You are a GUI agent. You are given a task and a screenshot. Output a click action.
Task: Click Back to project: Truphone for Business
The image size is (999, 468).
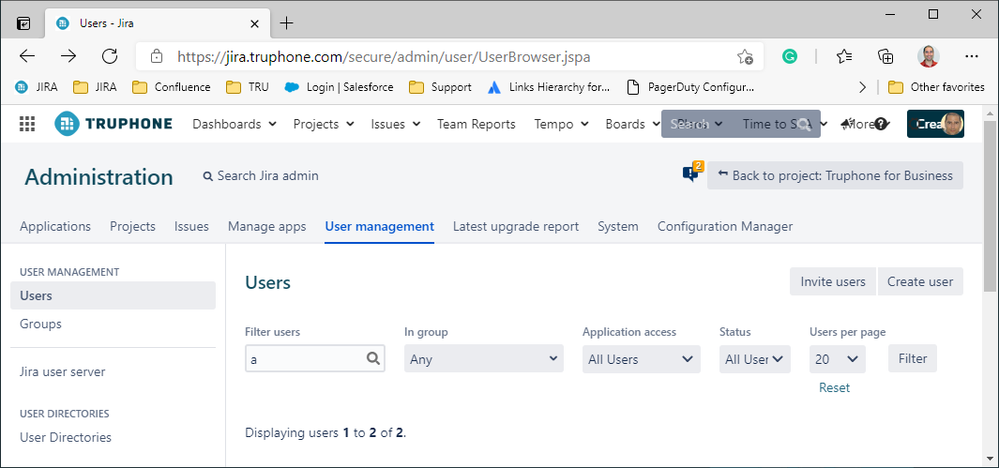[x=835, y=175]
